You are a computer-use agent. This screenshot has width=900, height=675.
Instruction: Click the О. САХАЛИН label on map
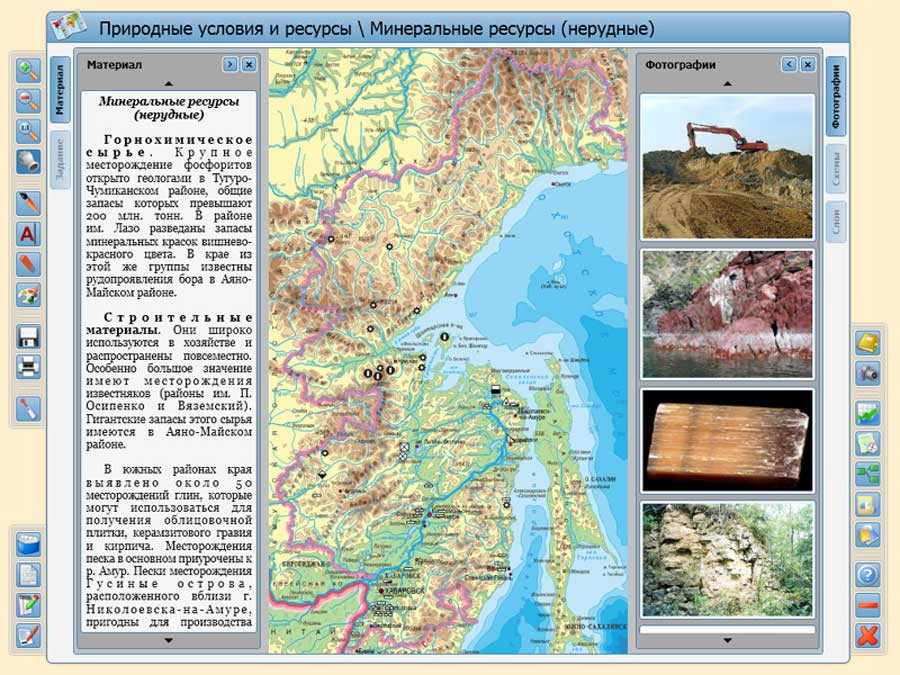click(x=600, y=479)
